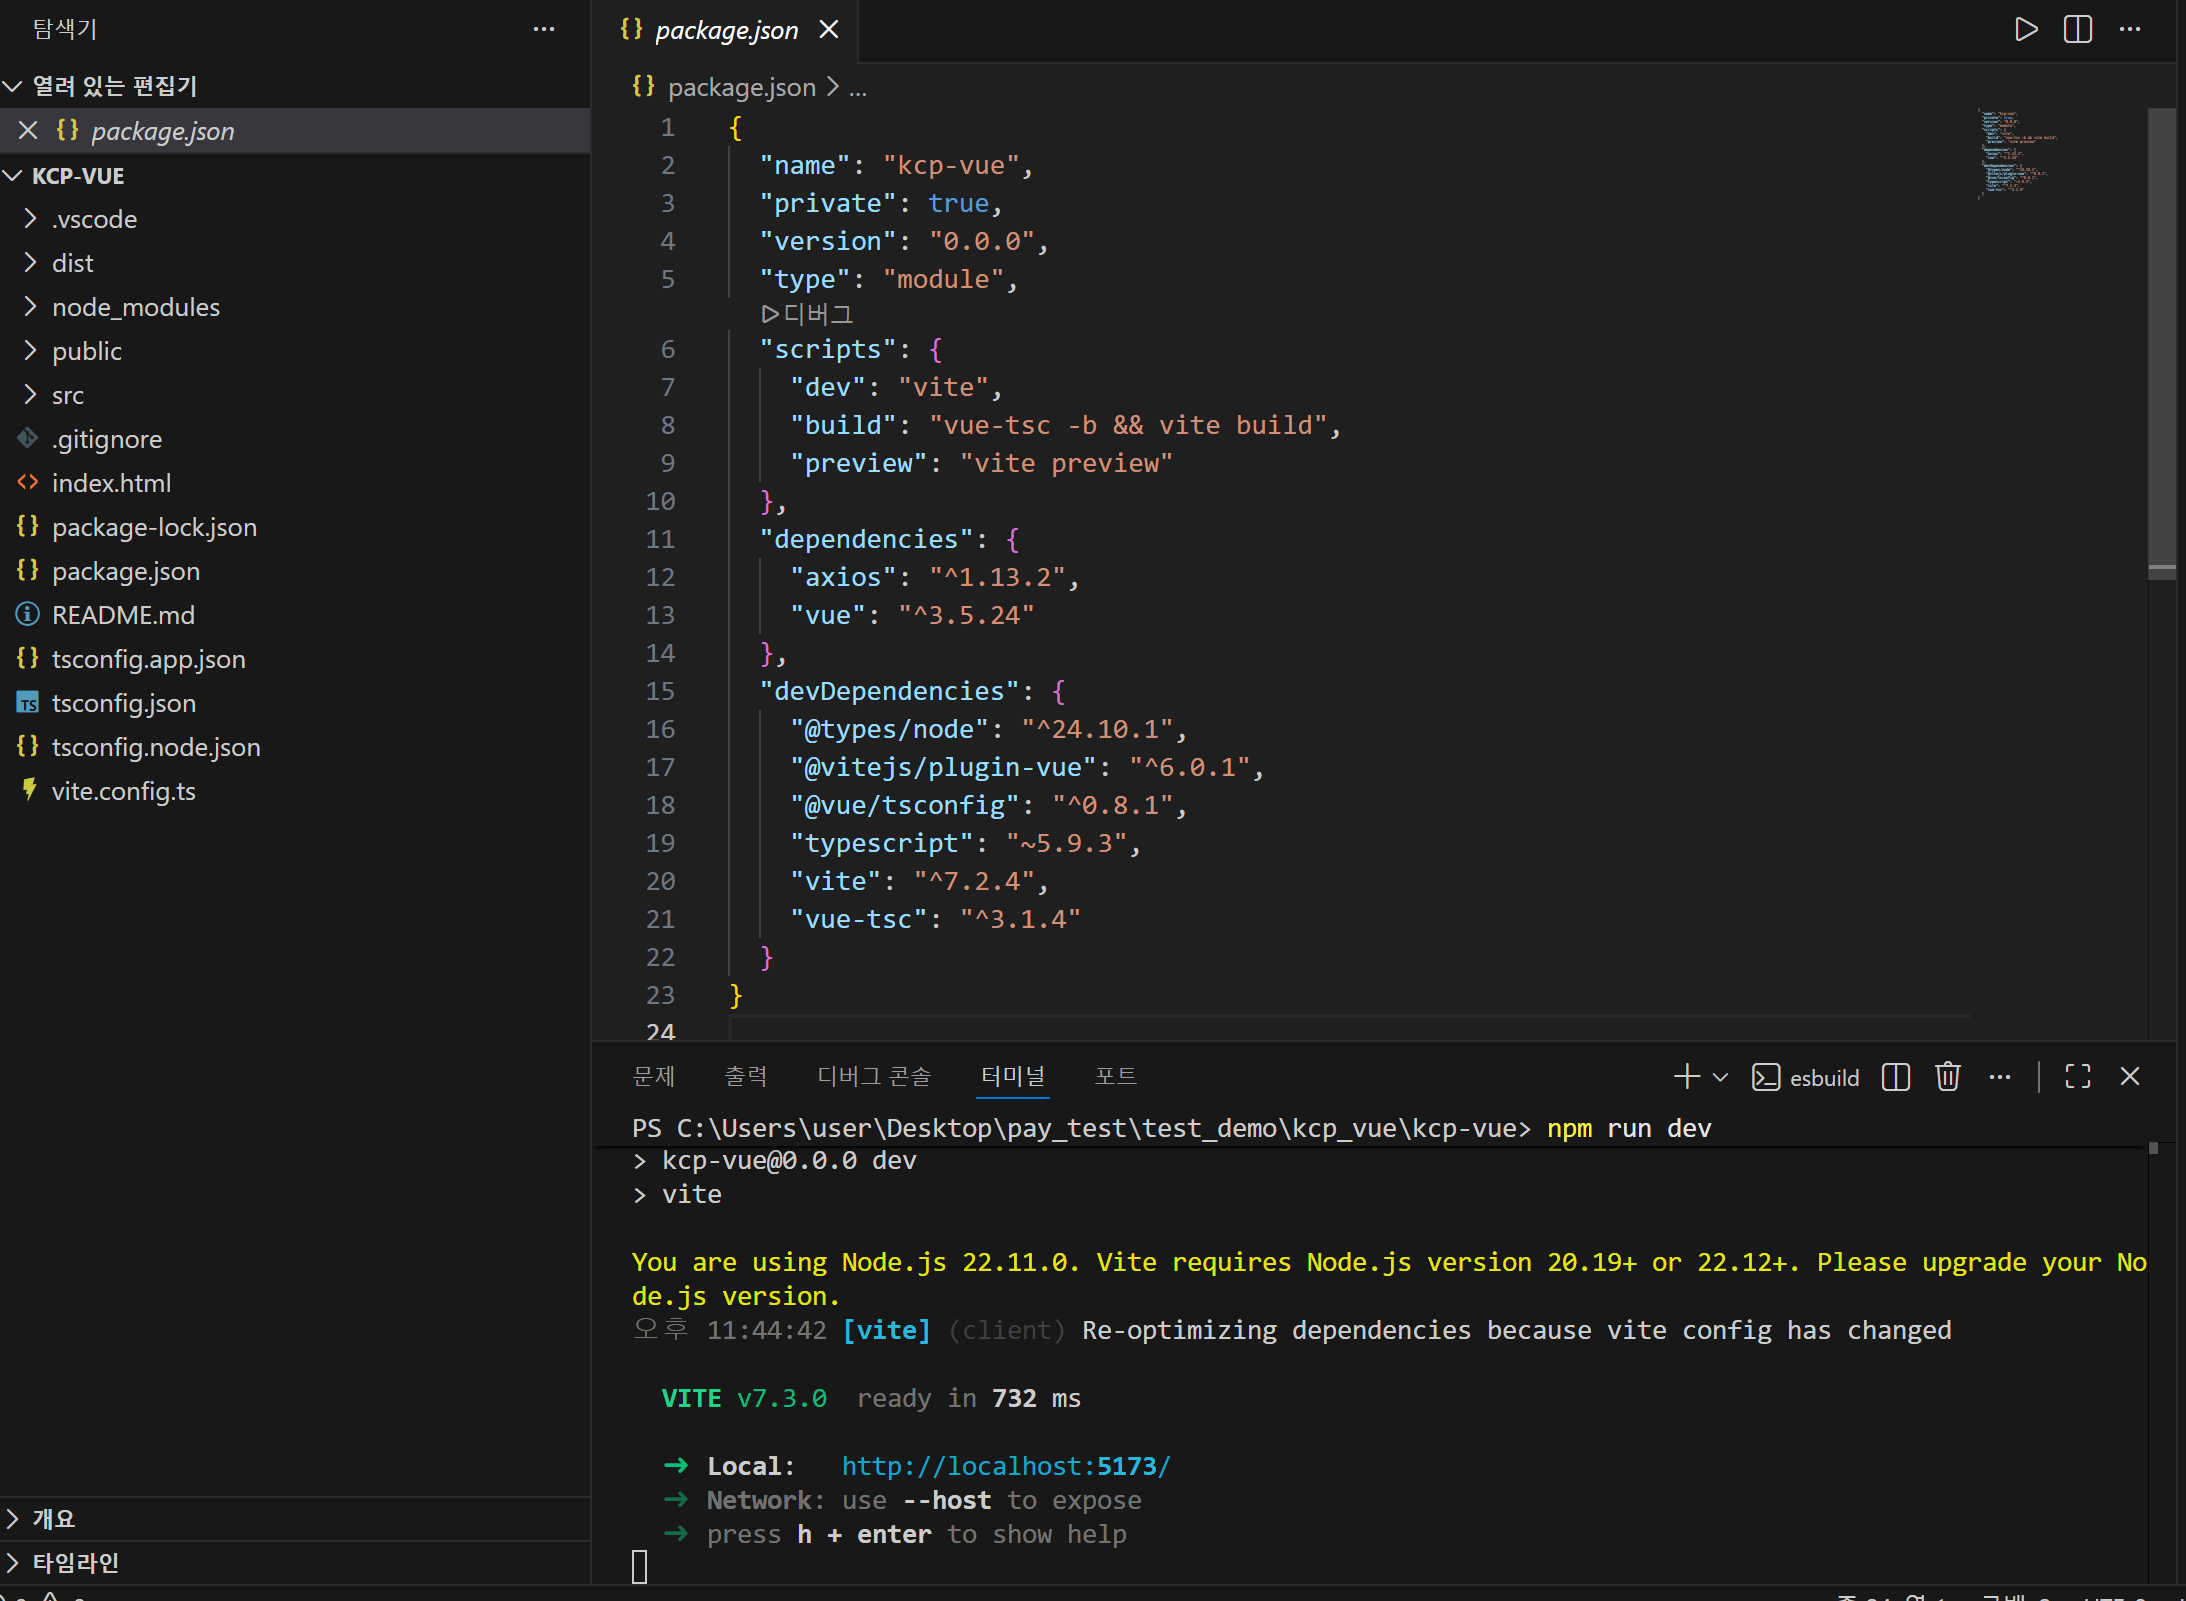Expand the src folder
The height and width of the screenshot is (1601, 2186).
click(68, 395)
